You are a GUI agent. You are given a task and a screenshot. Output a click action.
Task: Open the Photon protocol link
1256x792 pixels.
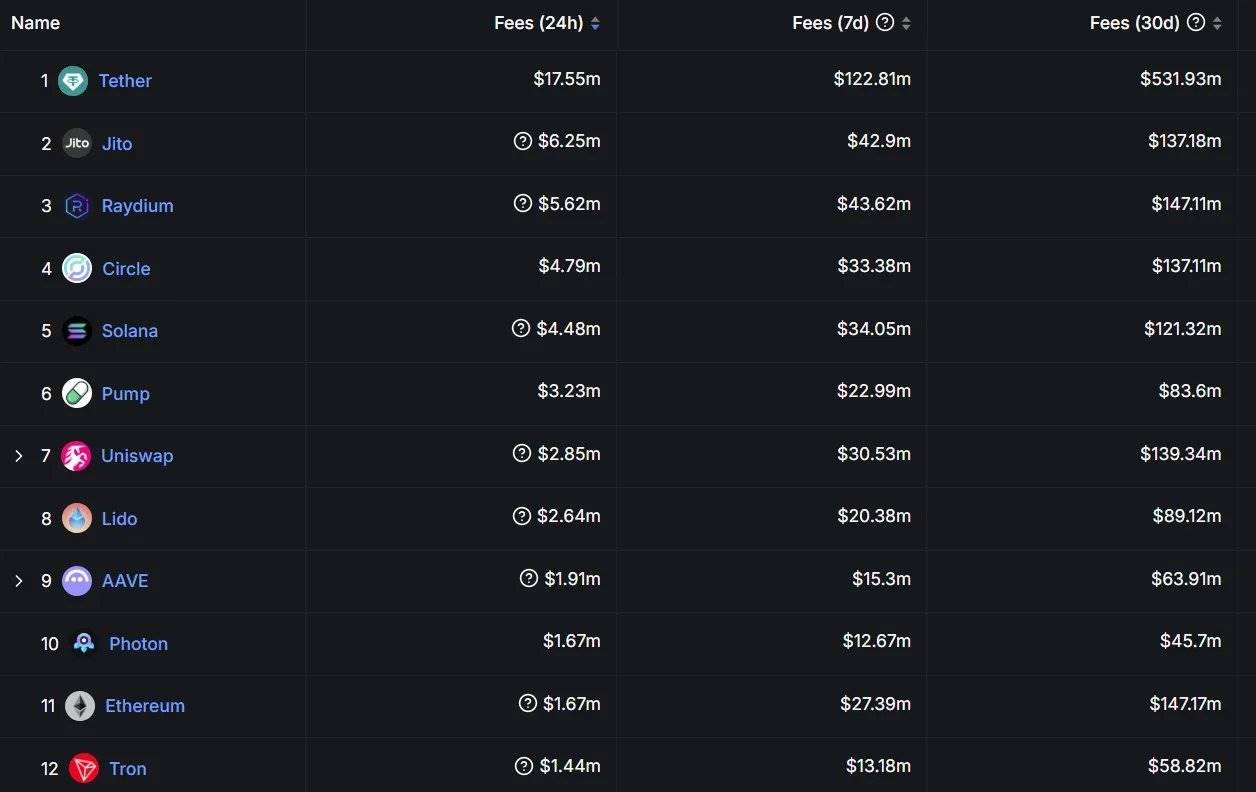tap(138, 644)
